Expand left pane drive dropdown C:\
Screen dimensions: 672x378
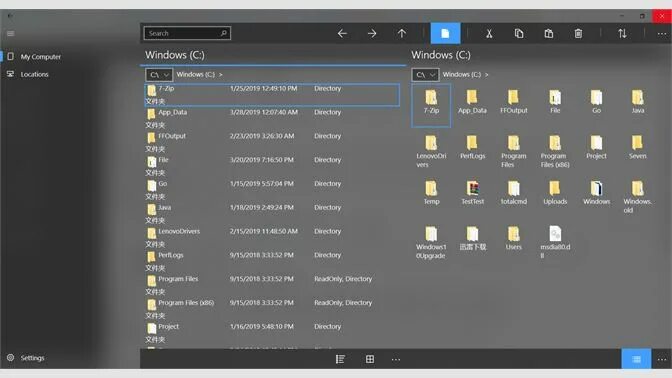point(159,75)
